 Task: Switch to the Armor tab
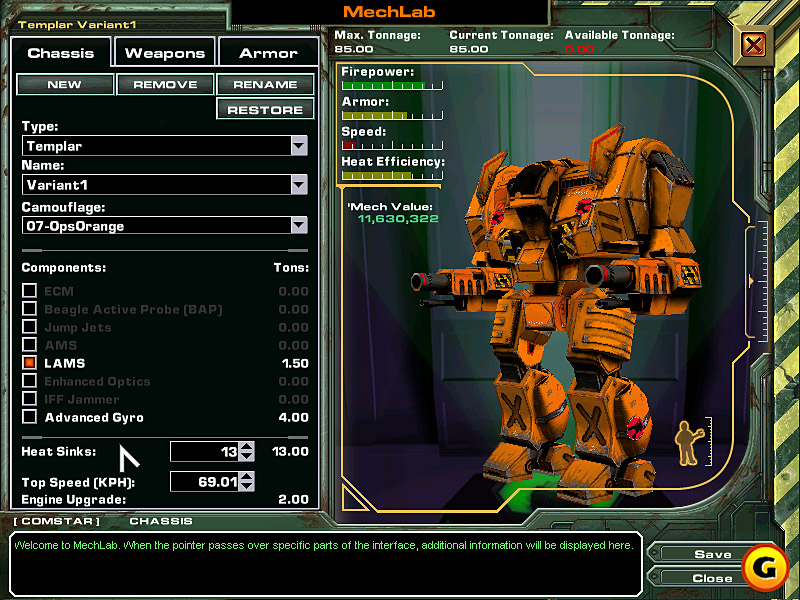[268, 53]
